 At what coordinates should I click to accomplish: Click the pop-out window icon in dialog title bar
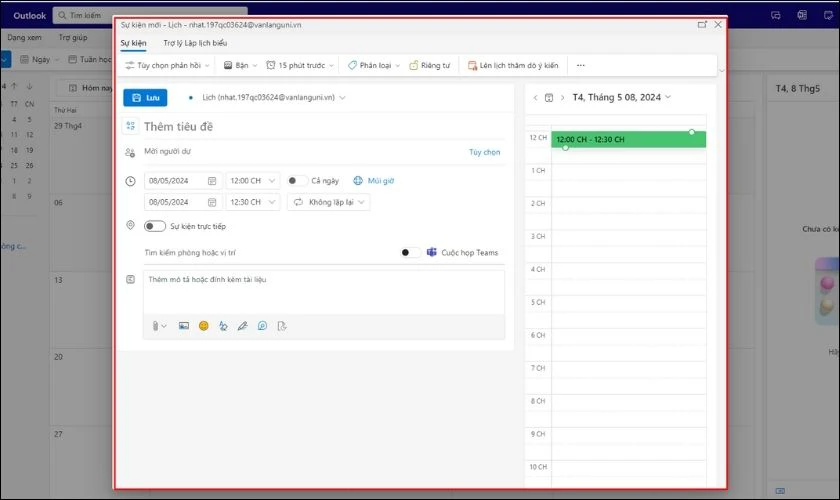click(x=702, y=25)
